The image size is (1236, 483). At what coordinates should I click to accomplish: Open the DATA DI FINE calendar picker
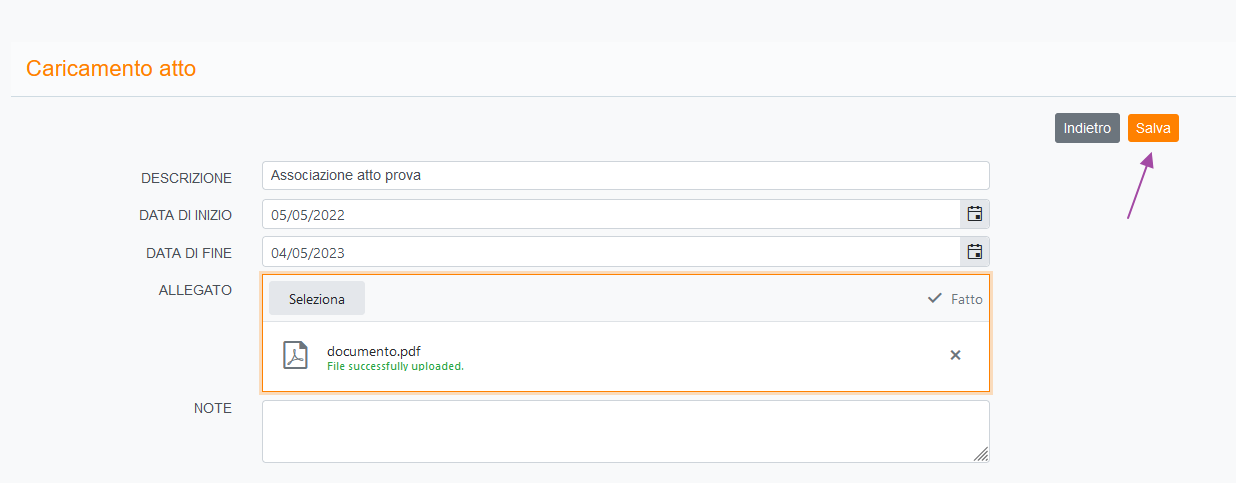974,252
